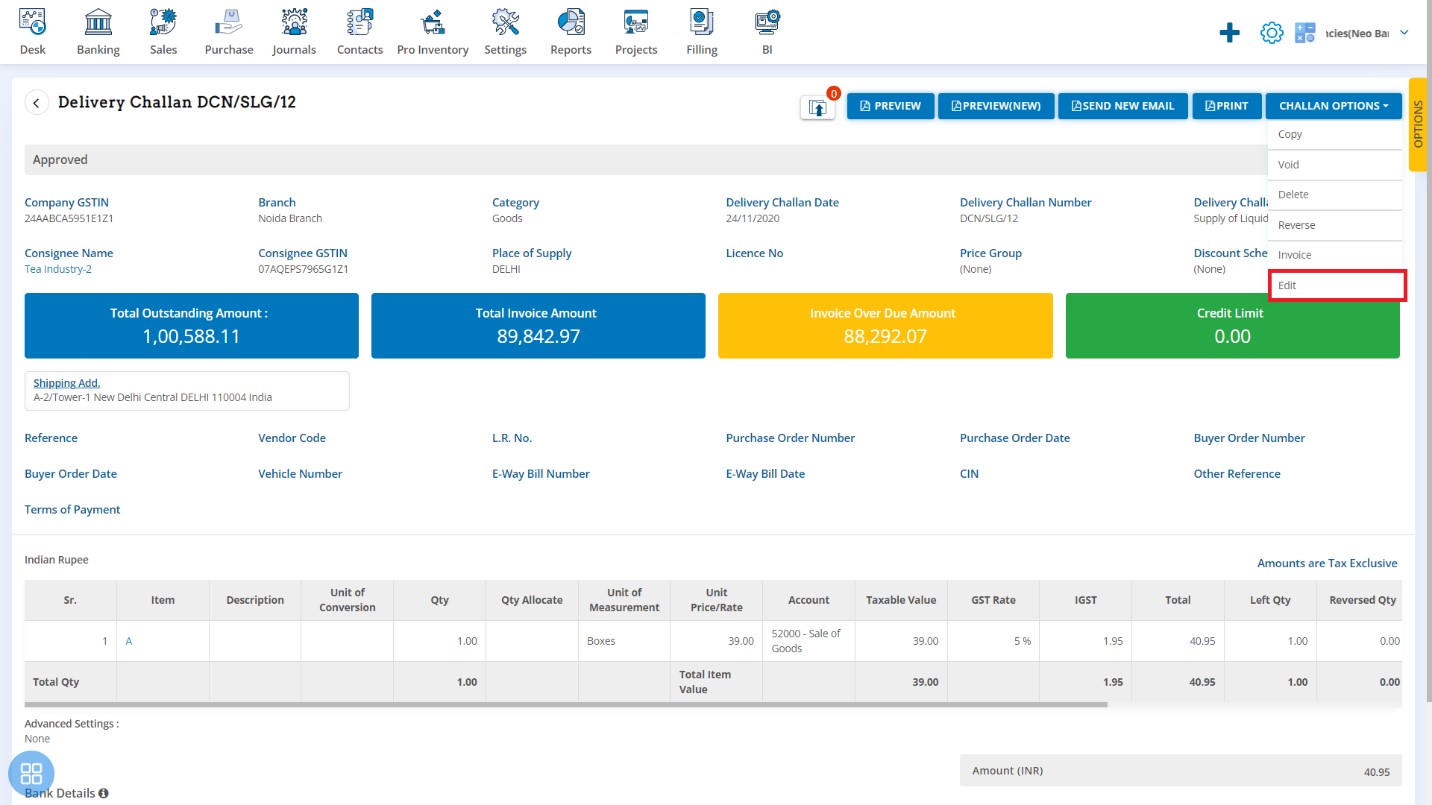Image resolution: width=1432 pixels, height=805 pixels.
Task: Click the Approved status bar
Action: (x=713, y=160)
